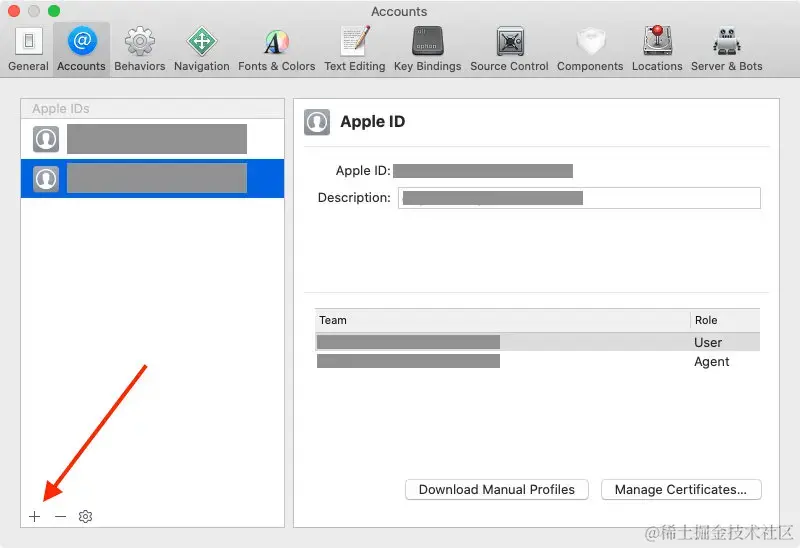Select the Accounts preferences icon
This screenshot has height=548, width=800.
click(x=81, y=49)
